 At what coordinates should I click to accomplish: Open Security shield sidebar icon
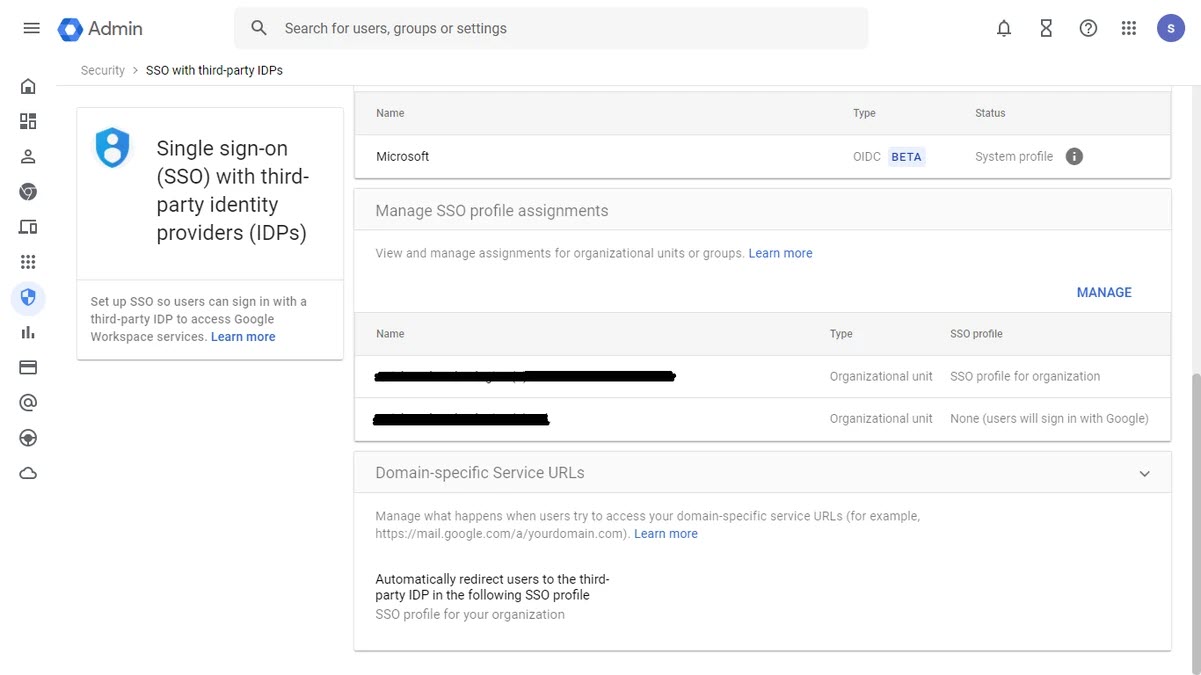click(28, 297)
